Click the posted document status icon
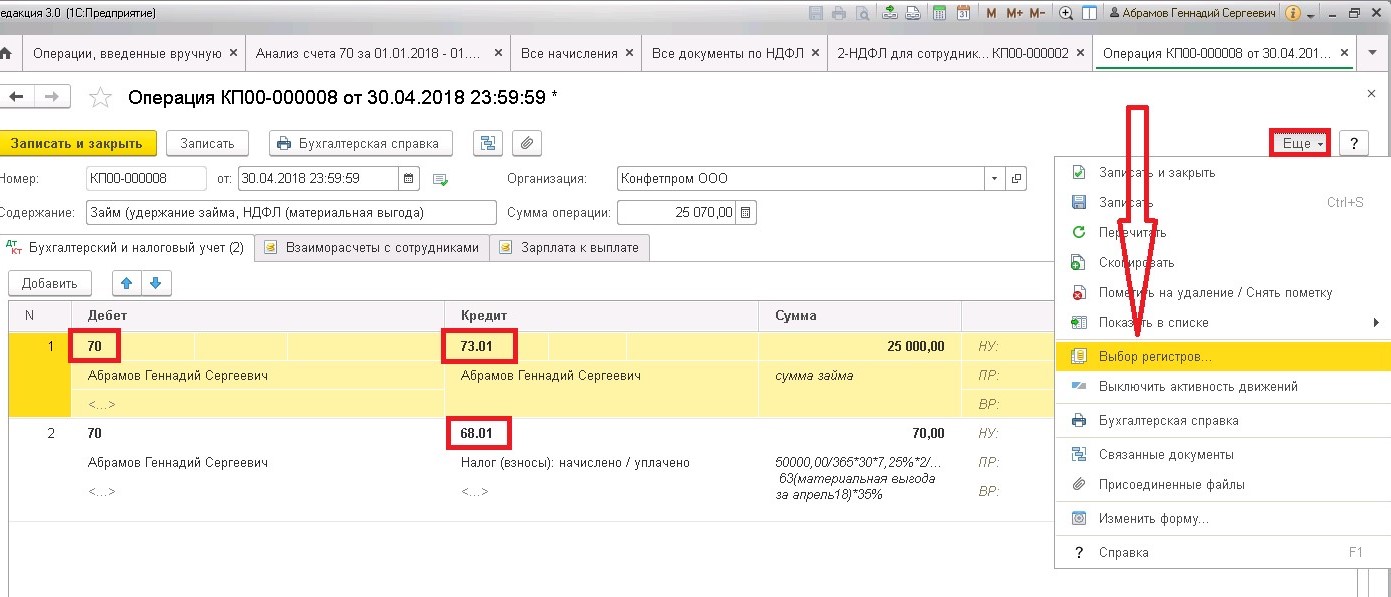This screenshot has width=1391, height=597. point(439,179)
